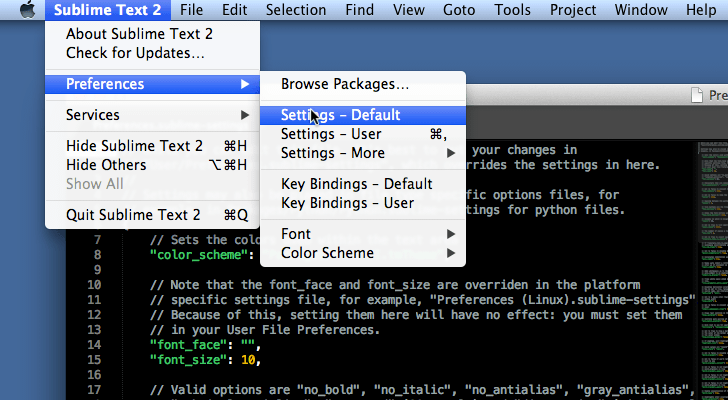The height and width of the screenshot is (400, 728).
Task: Open the View menu
Action: point(409,10)
